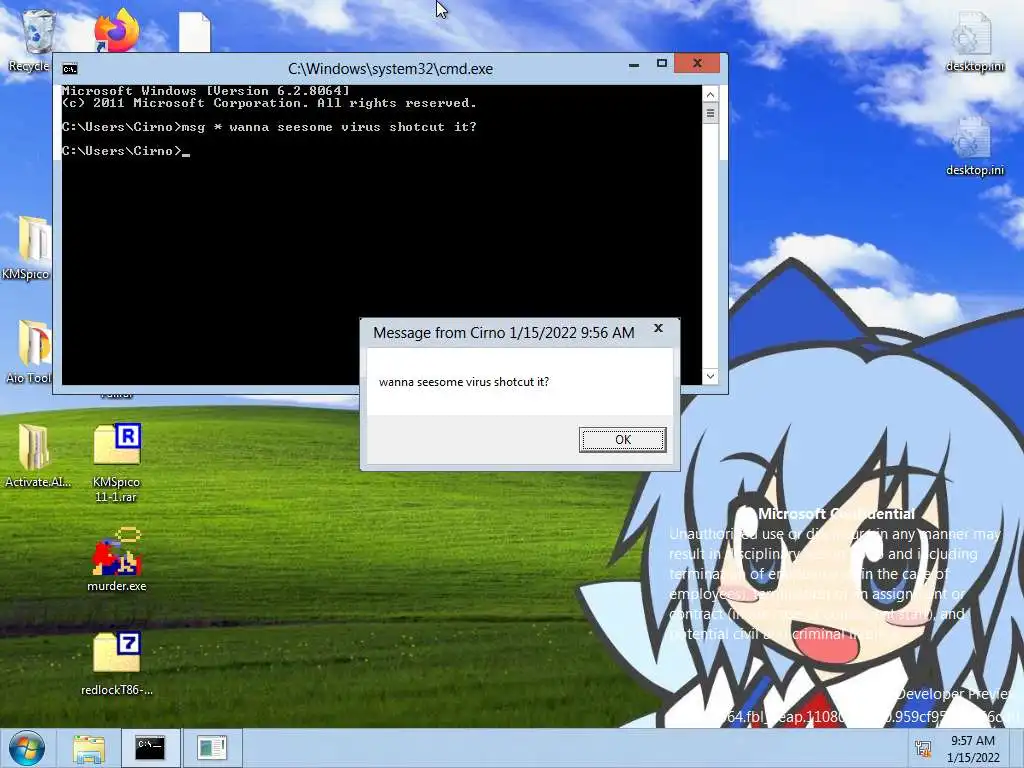Click the 'Message from Cirno' dialog title
The image size is (1024, 768).
pyautogui.click(x=504, y=333)
